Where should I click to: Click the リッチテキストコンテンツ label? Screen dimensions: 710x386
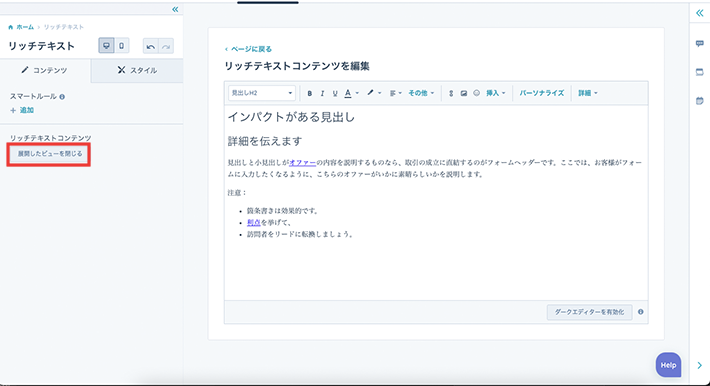click(x=51, y=138)
